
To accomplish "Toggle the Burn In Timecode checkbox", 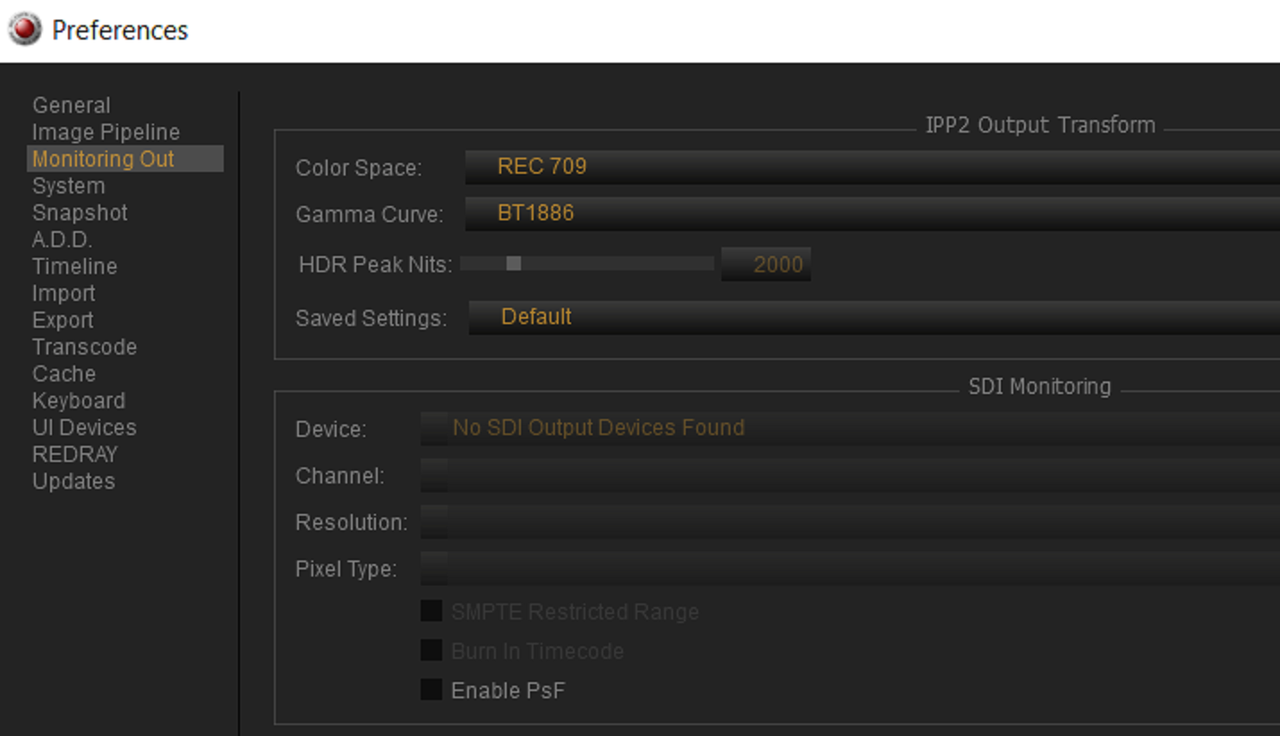I will 431,651.
